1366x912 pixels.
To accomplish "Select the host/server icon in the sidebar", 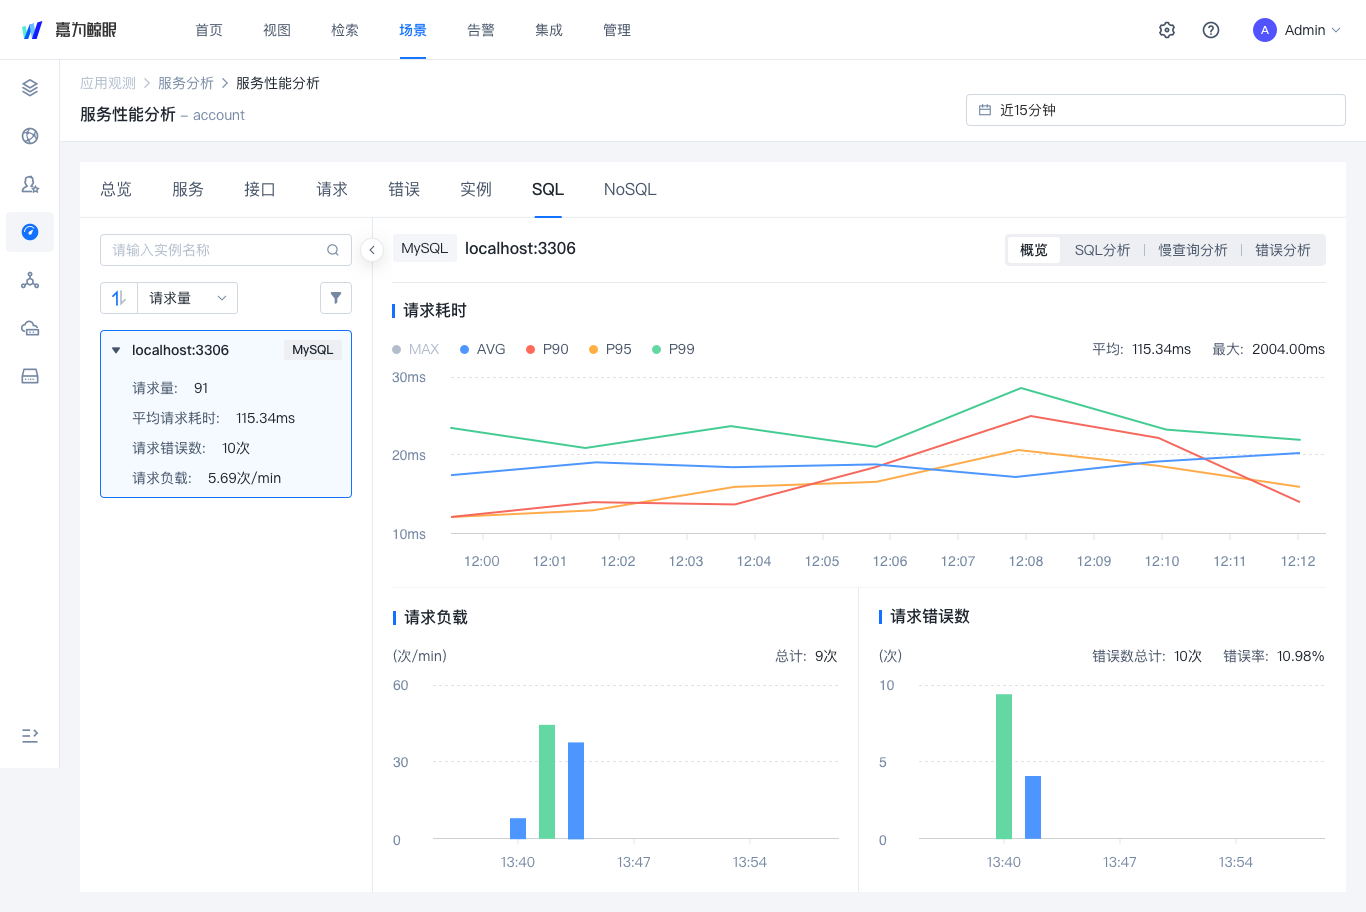I will 29,376.
